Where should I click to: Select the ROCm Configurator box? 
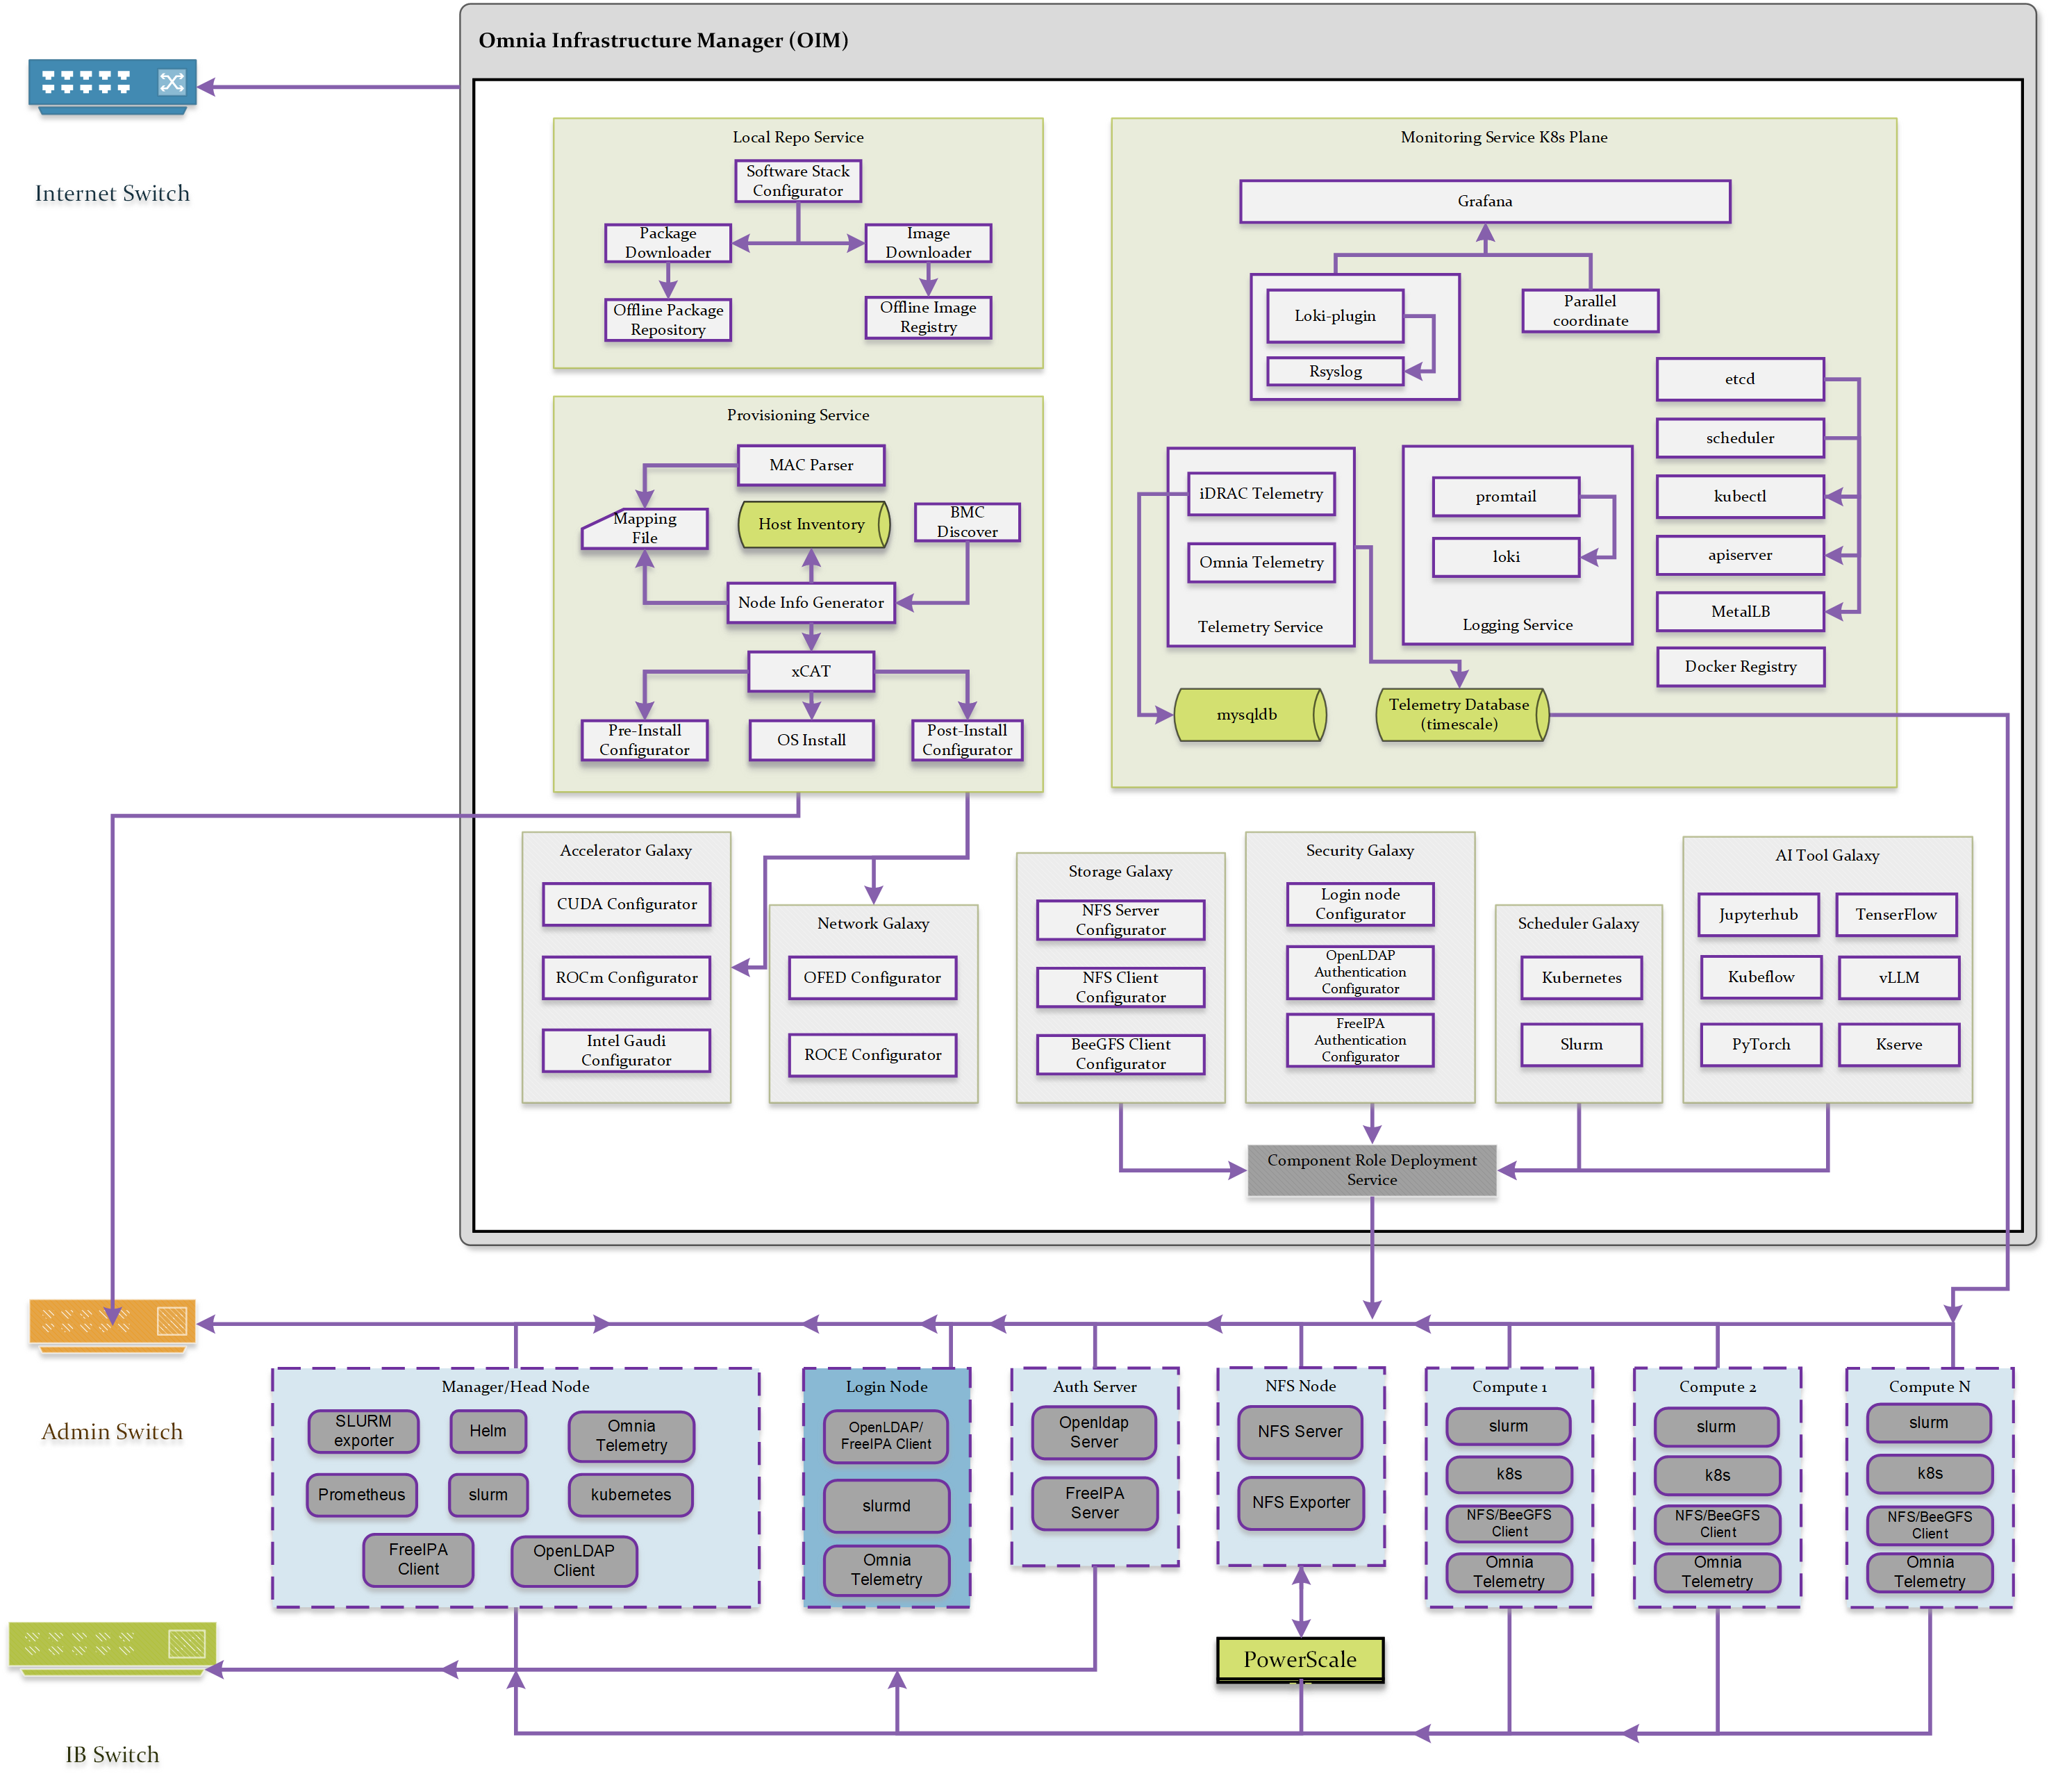(626, 978)
